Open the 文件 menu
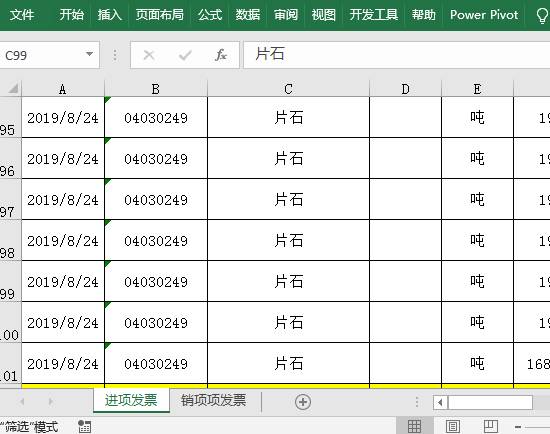The image size is (550, 434). pyautogui.click(x=22, y=15)
